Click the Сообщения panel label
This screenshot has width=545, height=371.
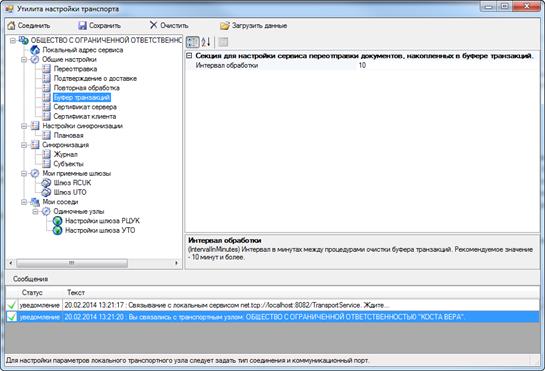click(x=31, y=279)
